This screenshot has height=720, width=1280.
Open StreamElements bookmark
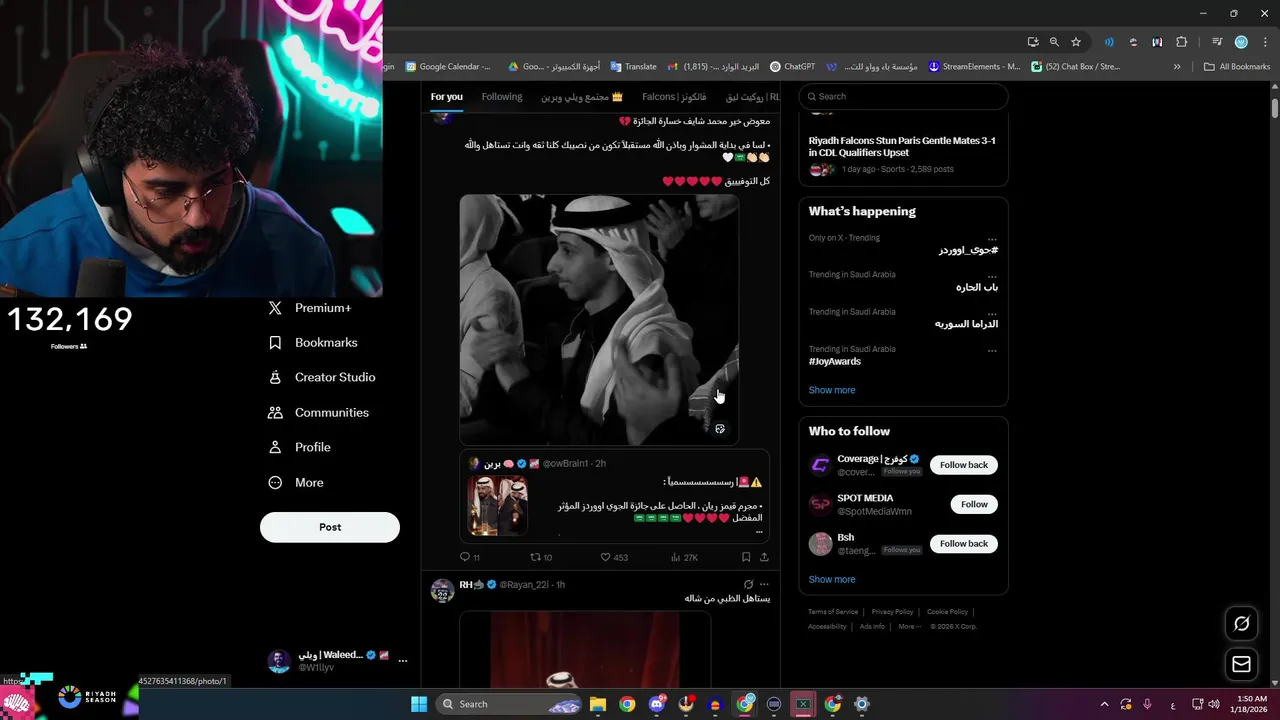[974, 67]
